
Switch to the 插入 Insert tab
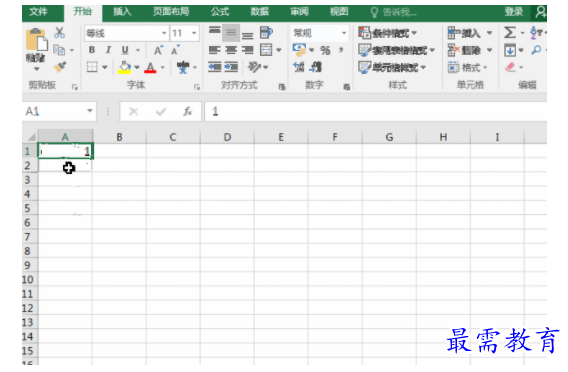tap(122, 12)
